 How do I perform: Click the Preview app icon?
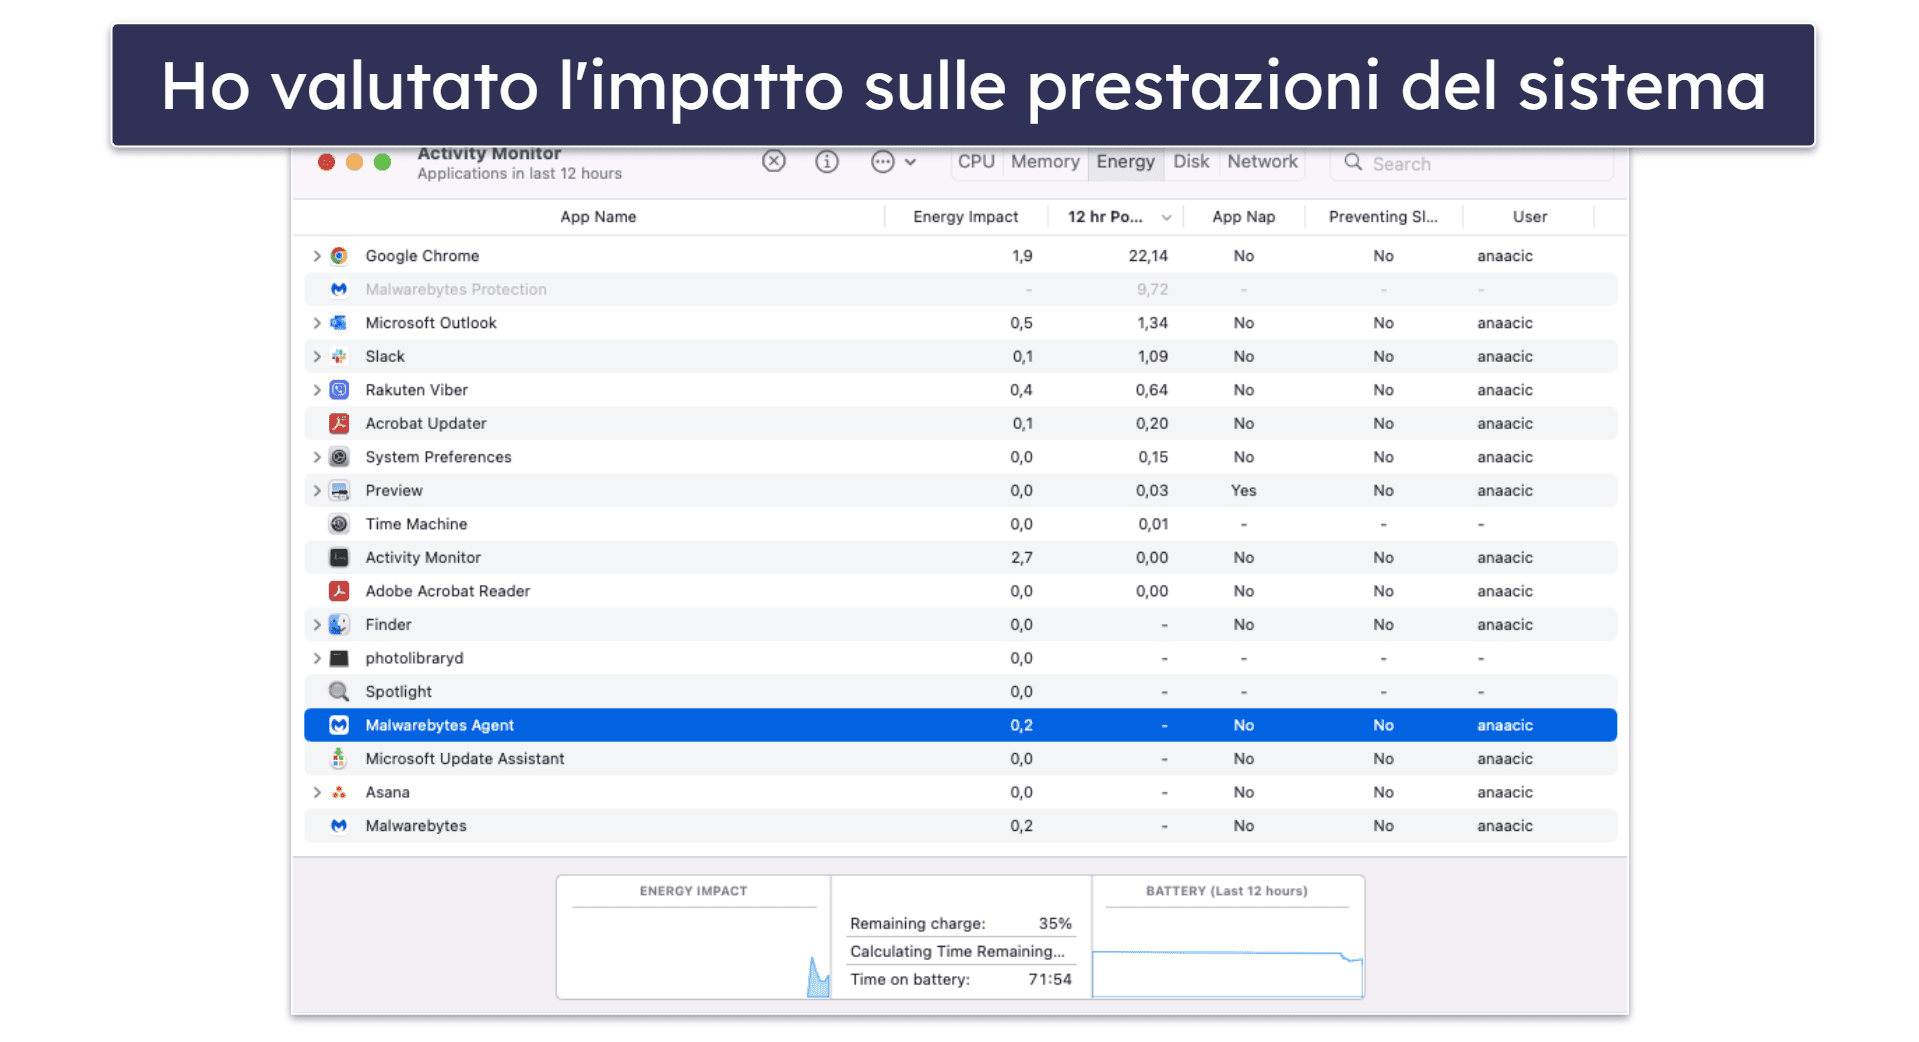339,490
